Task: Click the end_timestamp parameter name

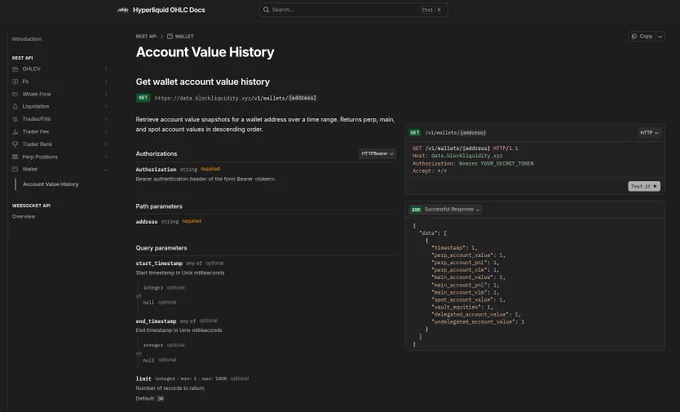Action: pos(156,321)
